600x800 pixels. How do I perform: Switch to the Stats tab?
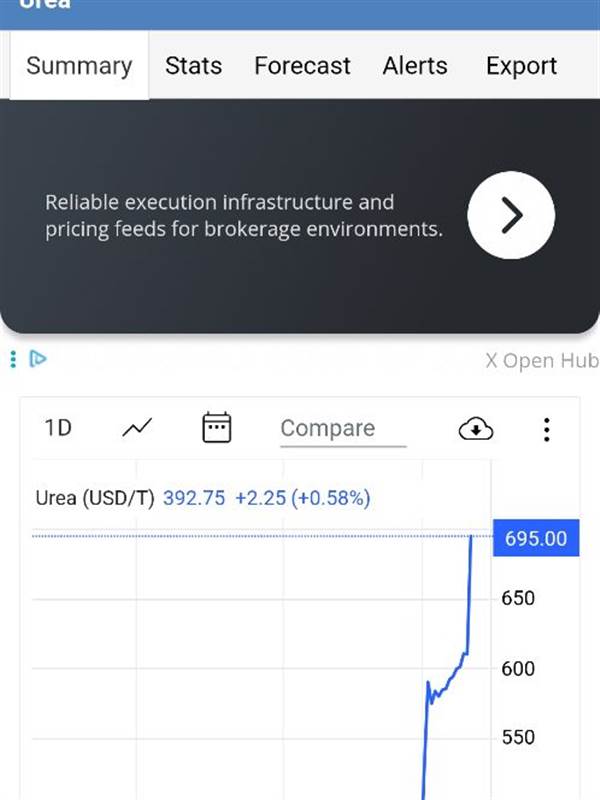point(193,66)
